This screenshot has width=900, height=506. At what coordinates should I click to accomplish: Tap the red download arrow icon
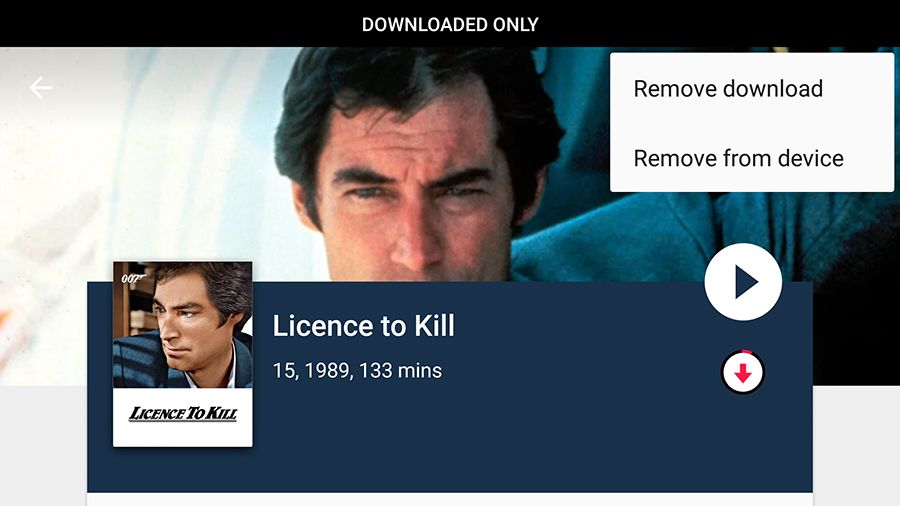743,372
